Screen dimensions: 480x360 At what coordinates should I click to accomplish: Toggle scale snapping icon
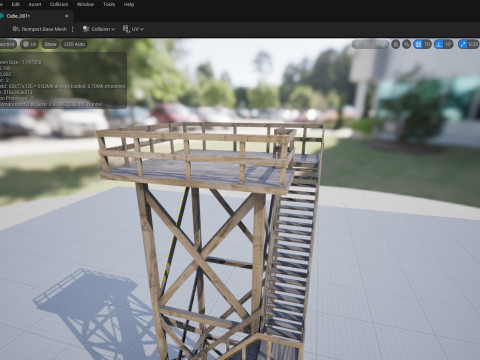pyautogui.click(x=463, y=44)
